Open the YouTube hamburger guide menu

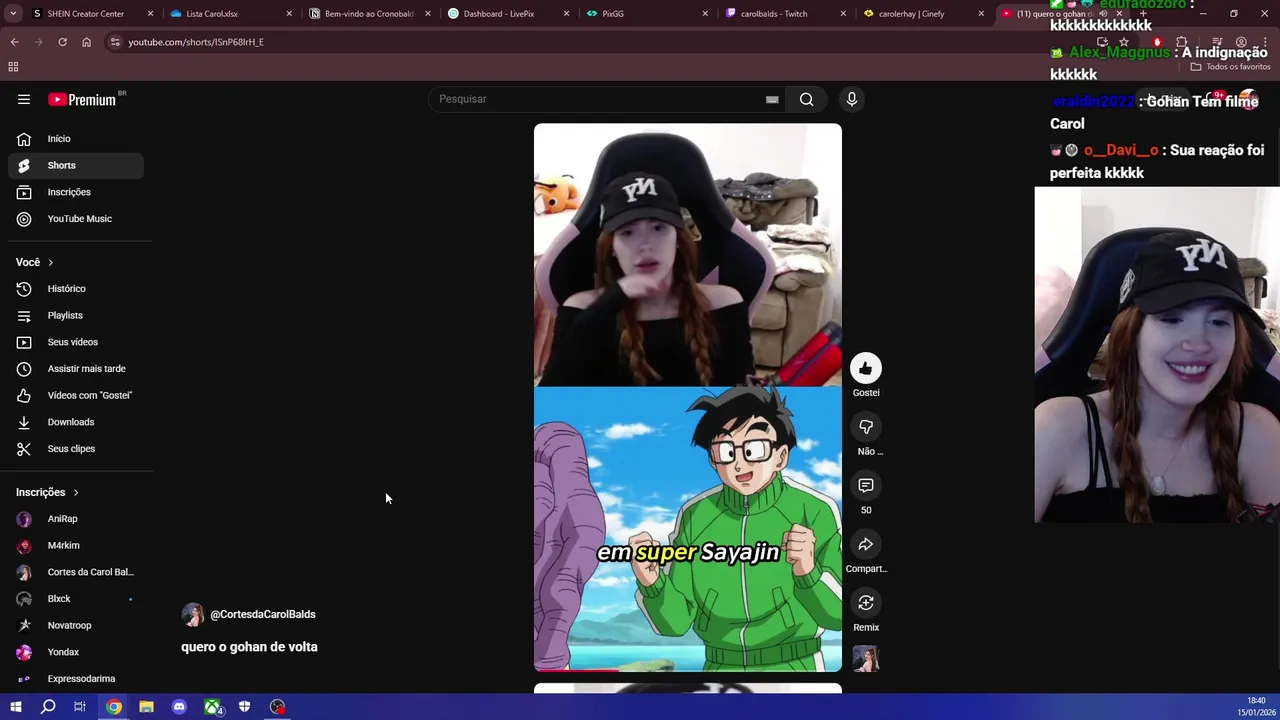pos(24,99)
